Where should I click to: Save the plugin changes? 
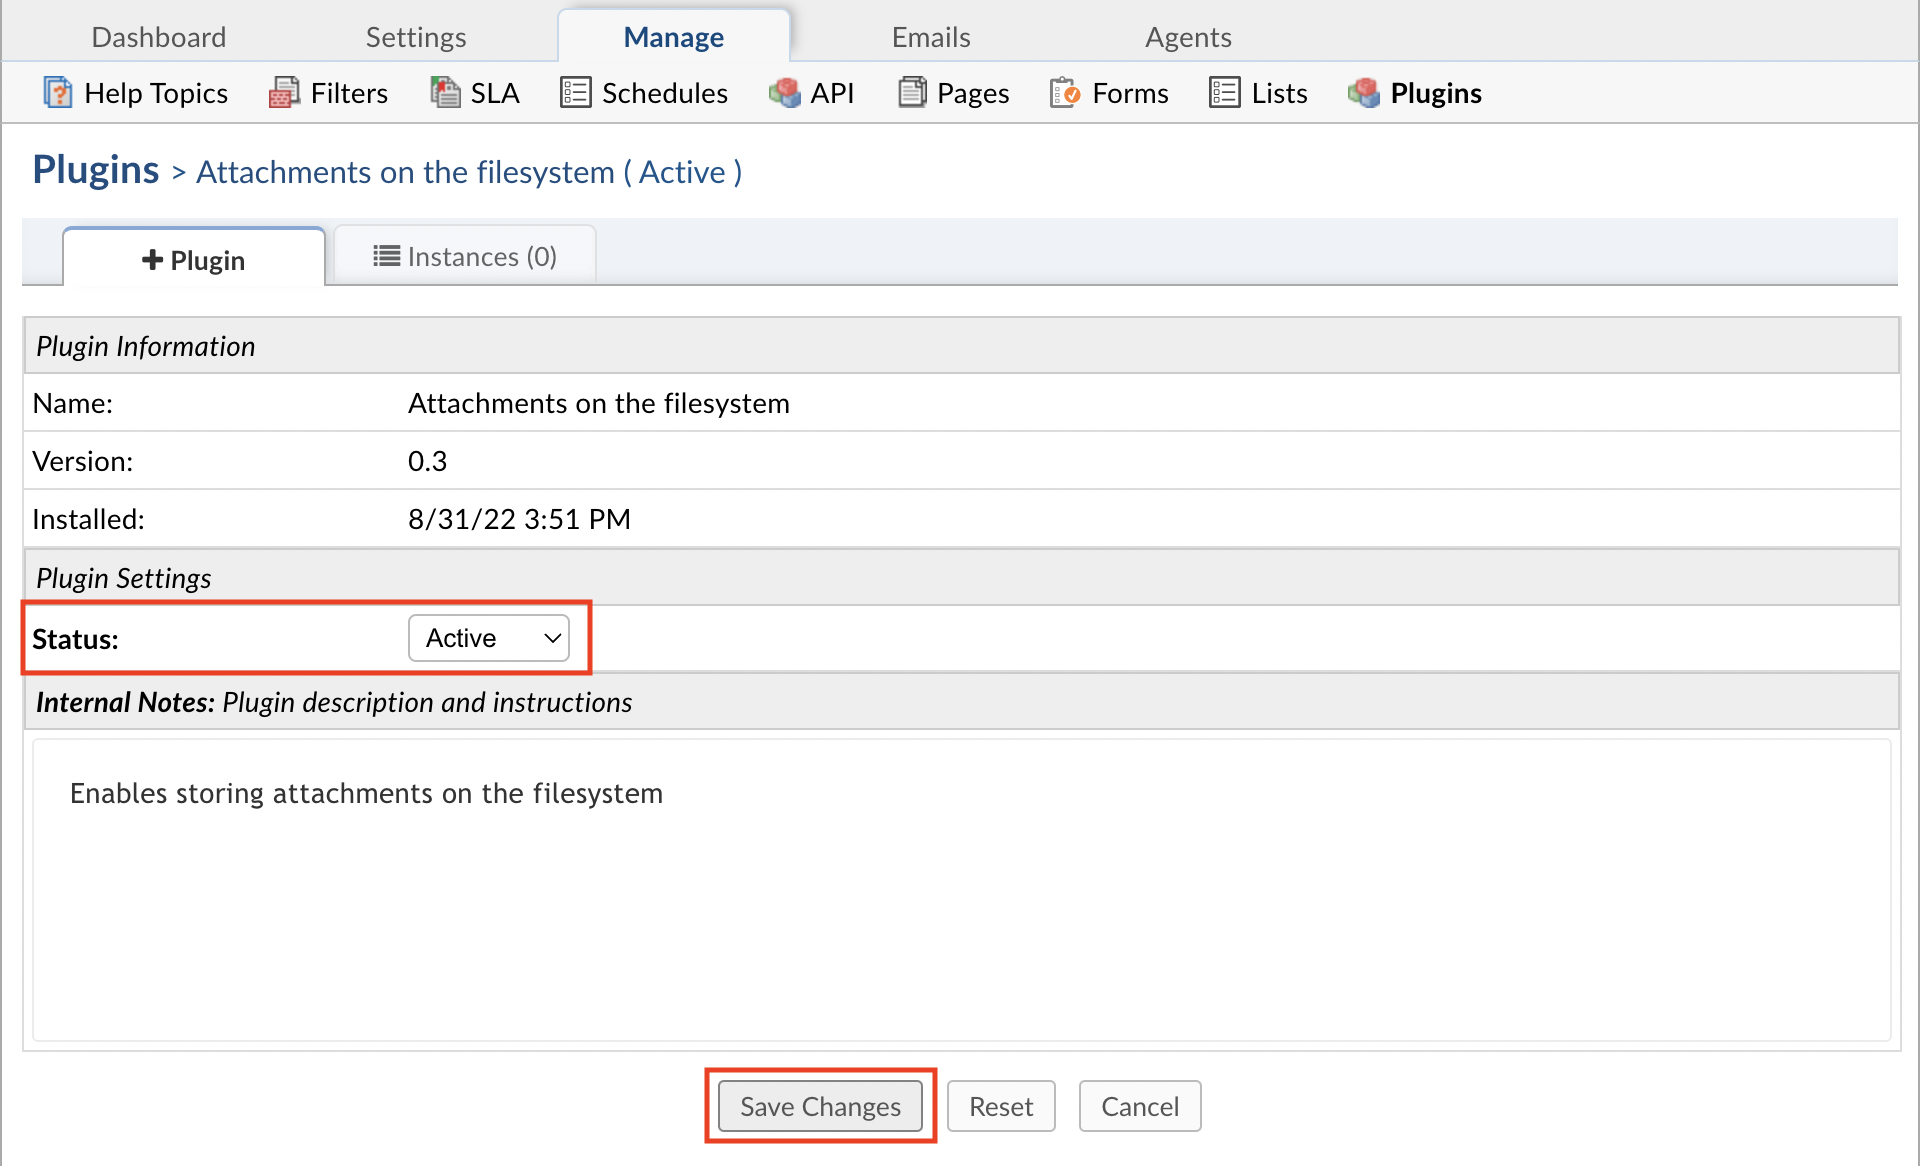819,1106
